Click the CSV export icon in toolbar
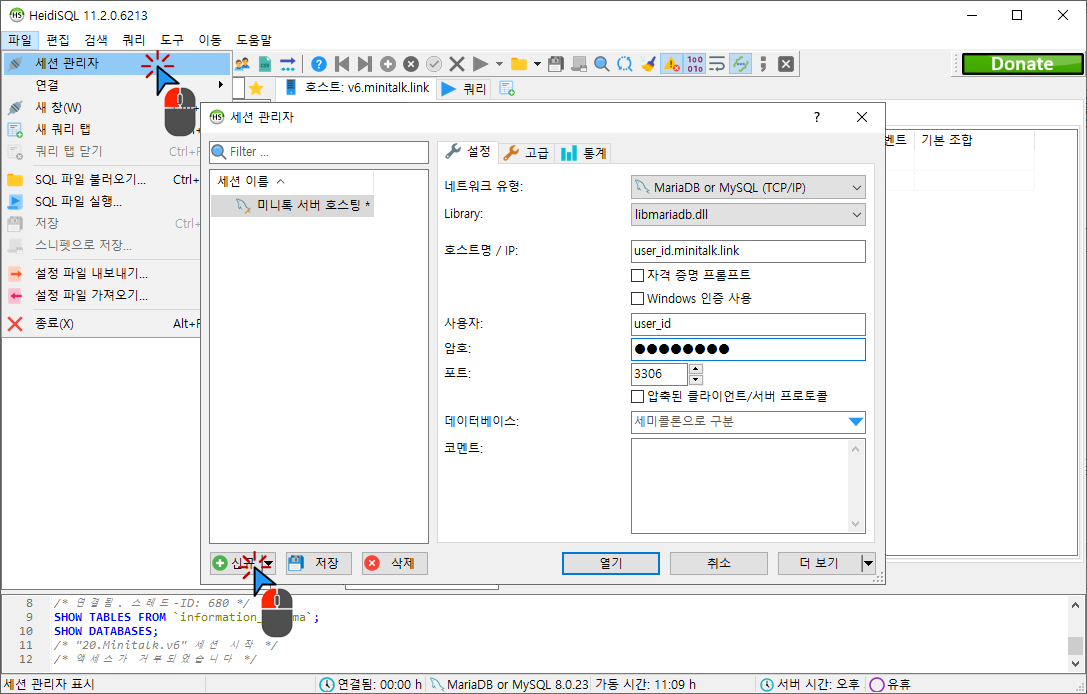Viewport: 1087px width, 694px height. tap(265, 64)
